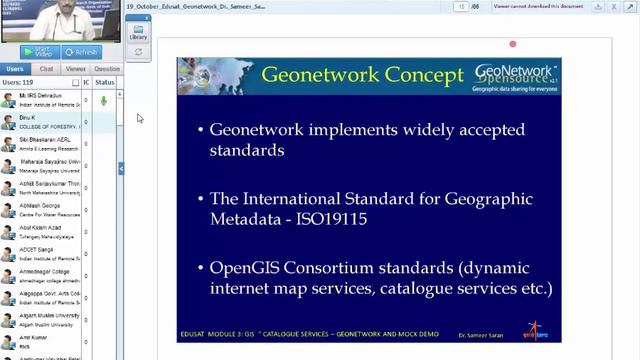
Task: Click the Geonetwork Concept slide title
Action: tap(362, 75)
